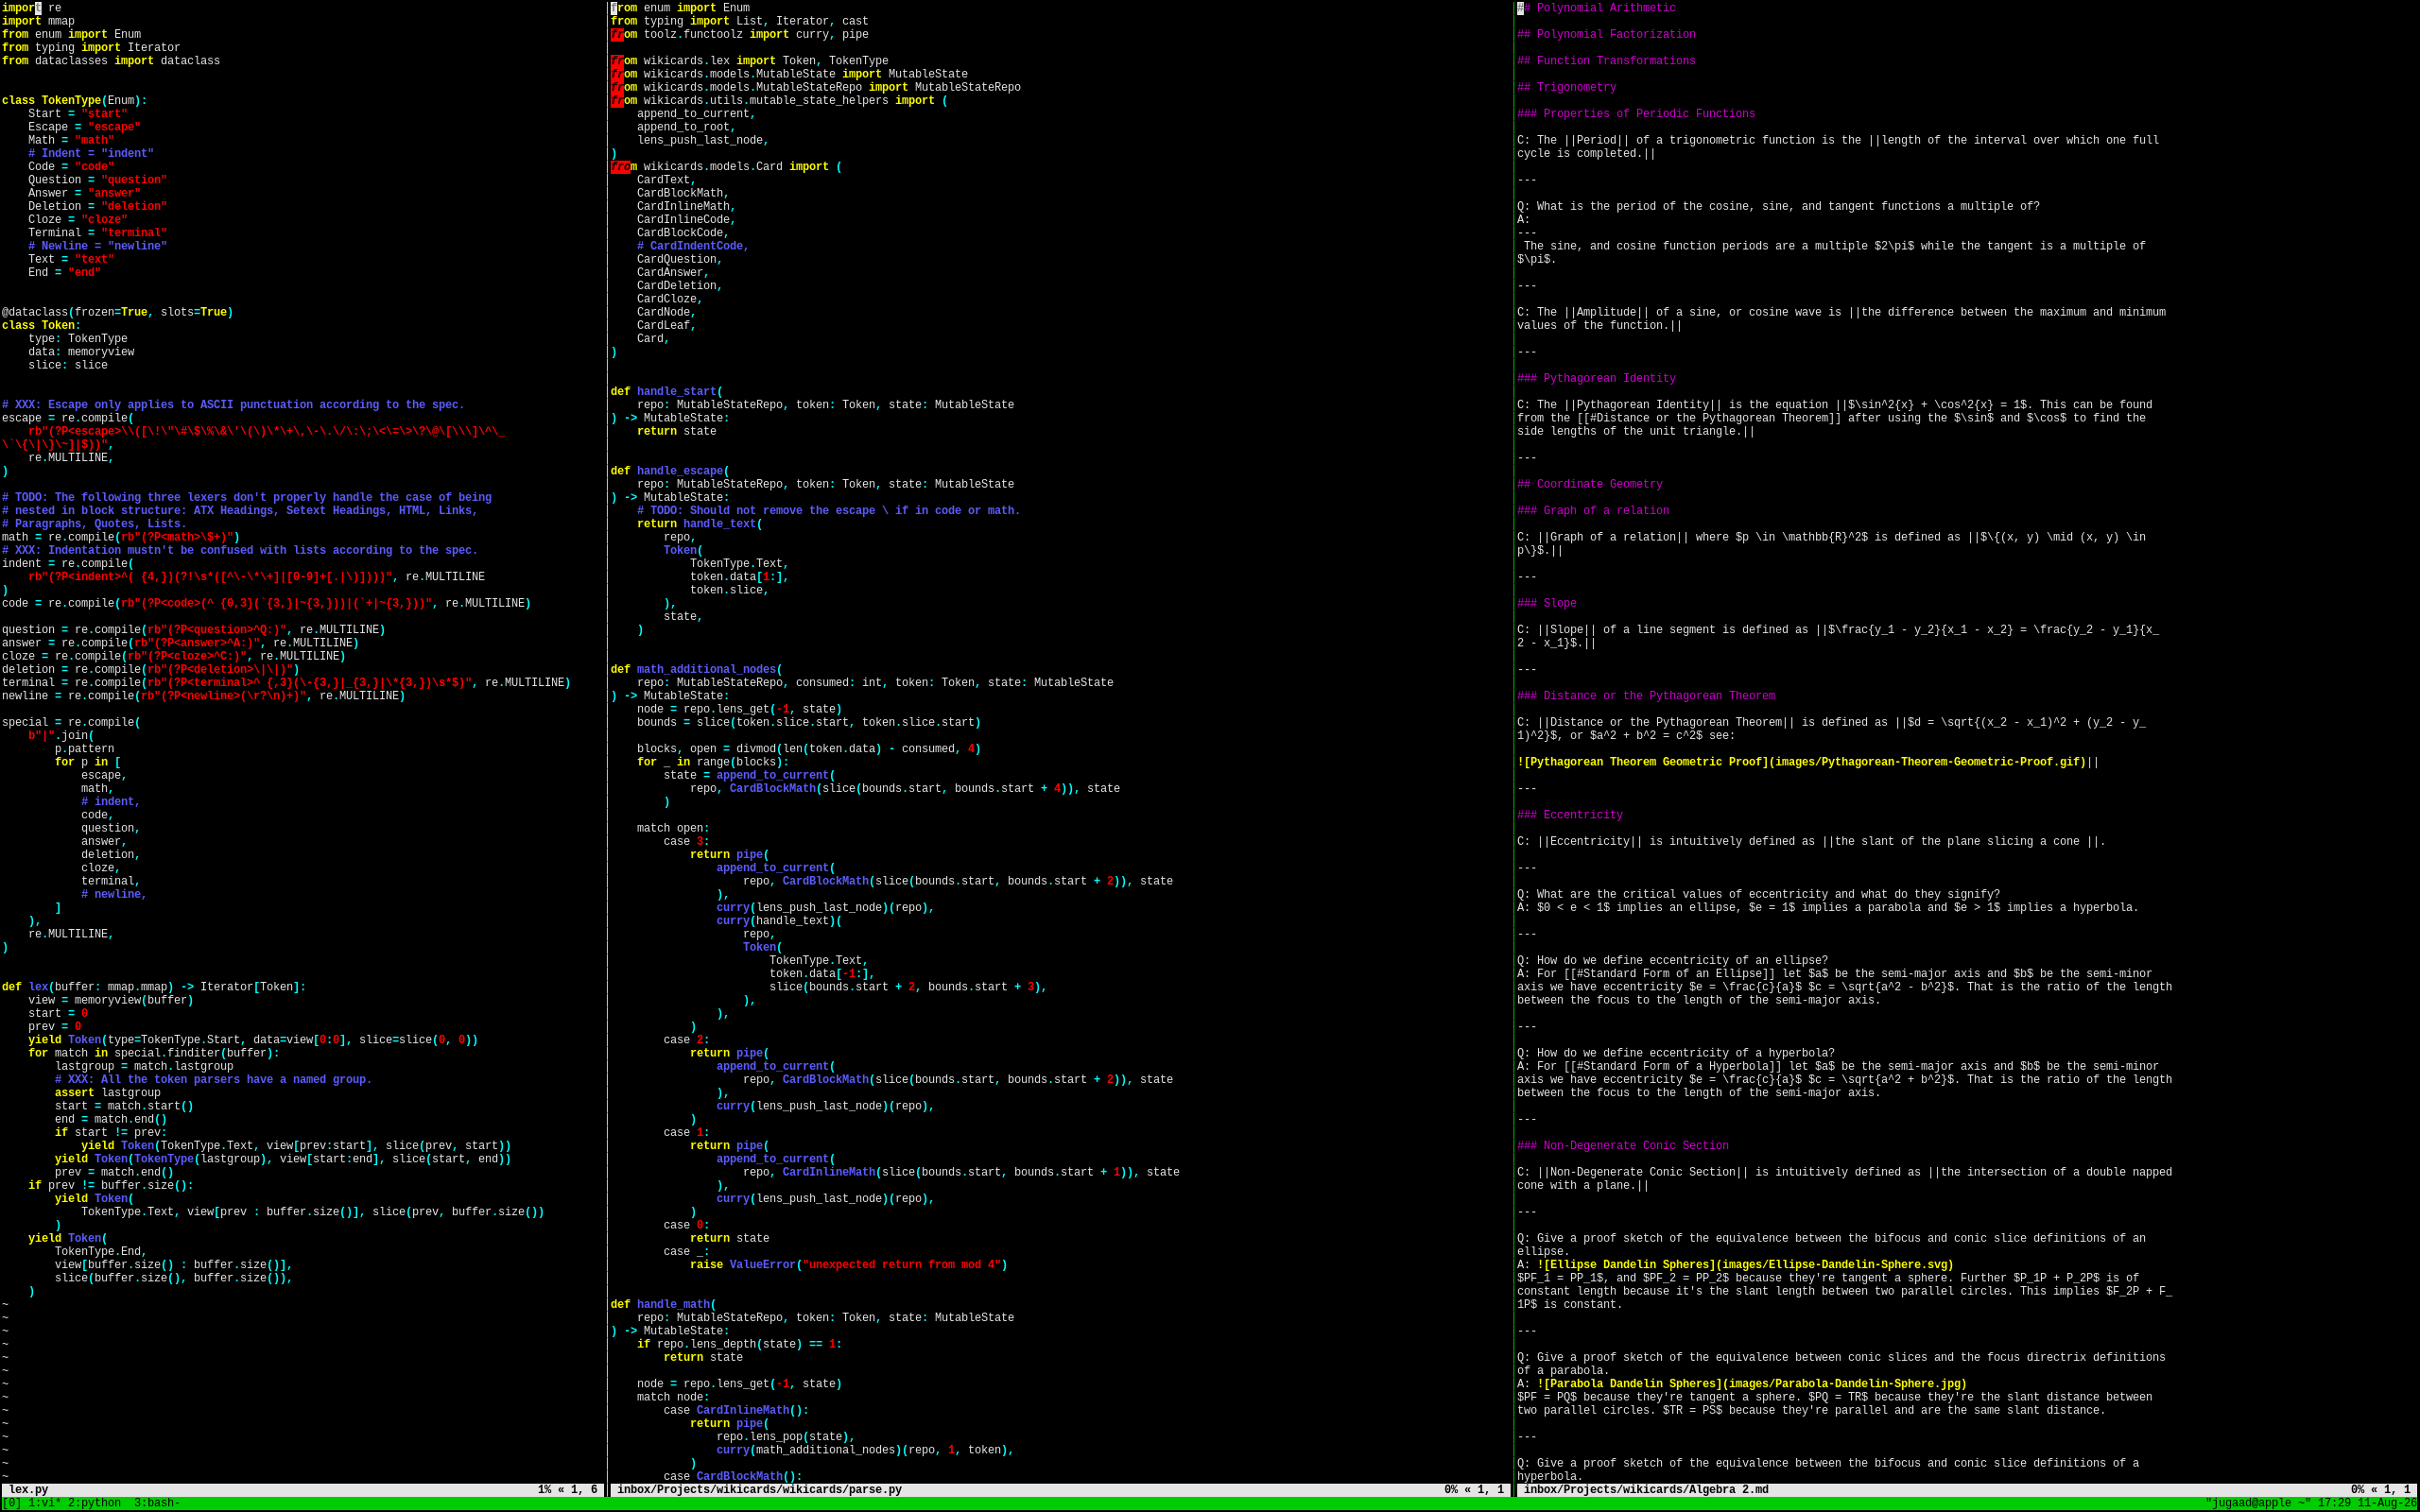Click the lex.py status line filename

[x=28, y=1490]
